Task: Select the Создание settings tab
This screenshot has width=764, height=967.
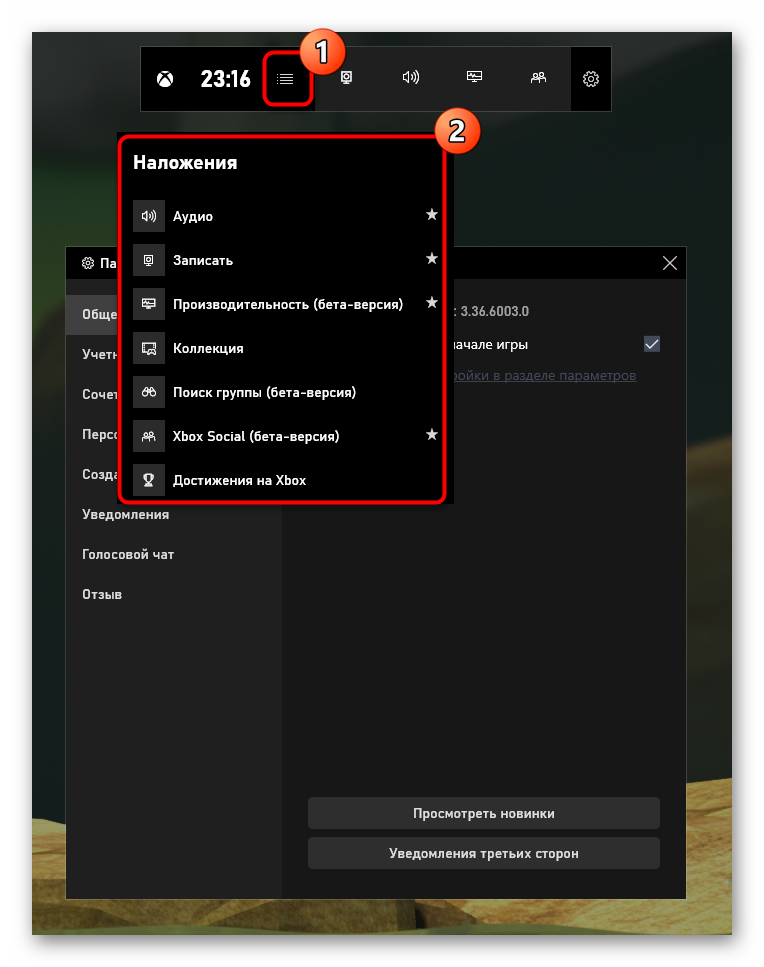Action: 92,474
